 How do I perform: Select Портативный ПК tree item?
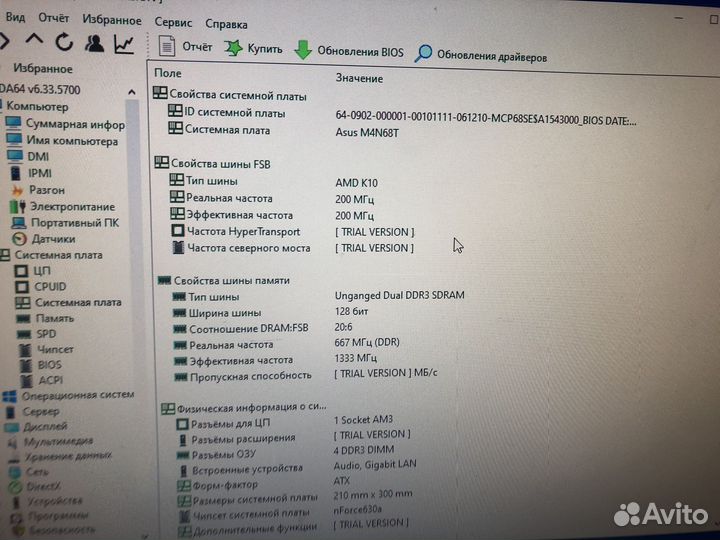tap(66, 223)
